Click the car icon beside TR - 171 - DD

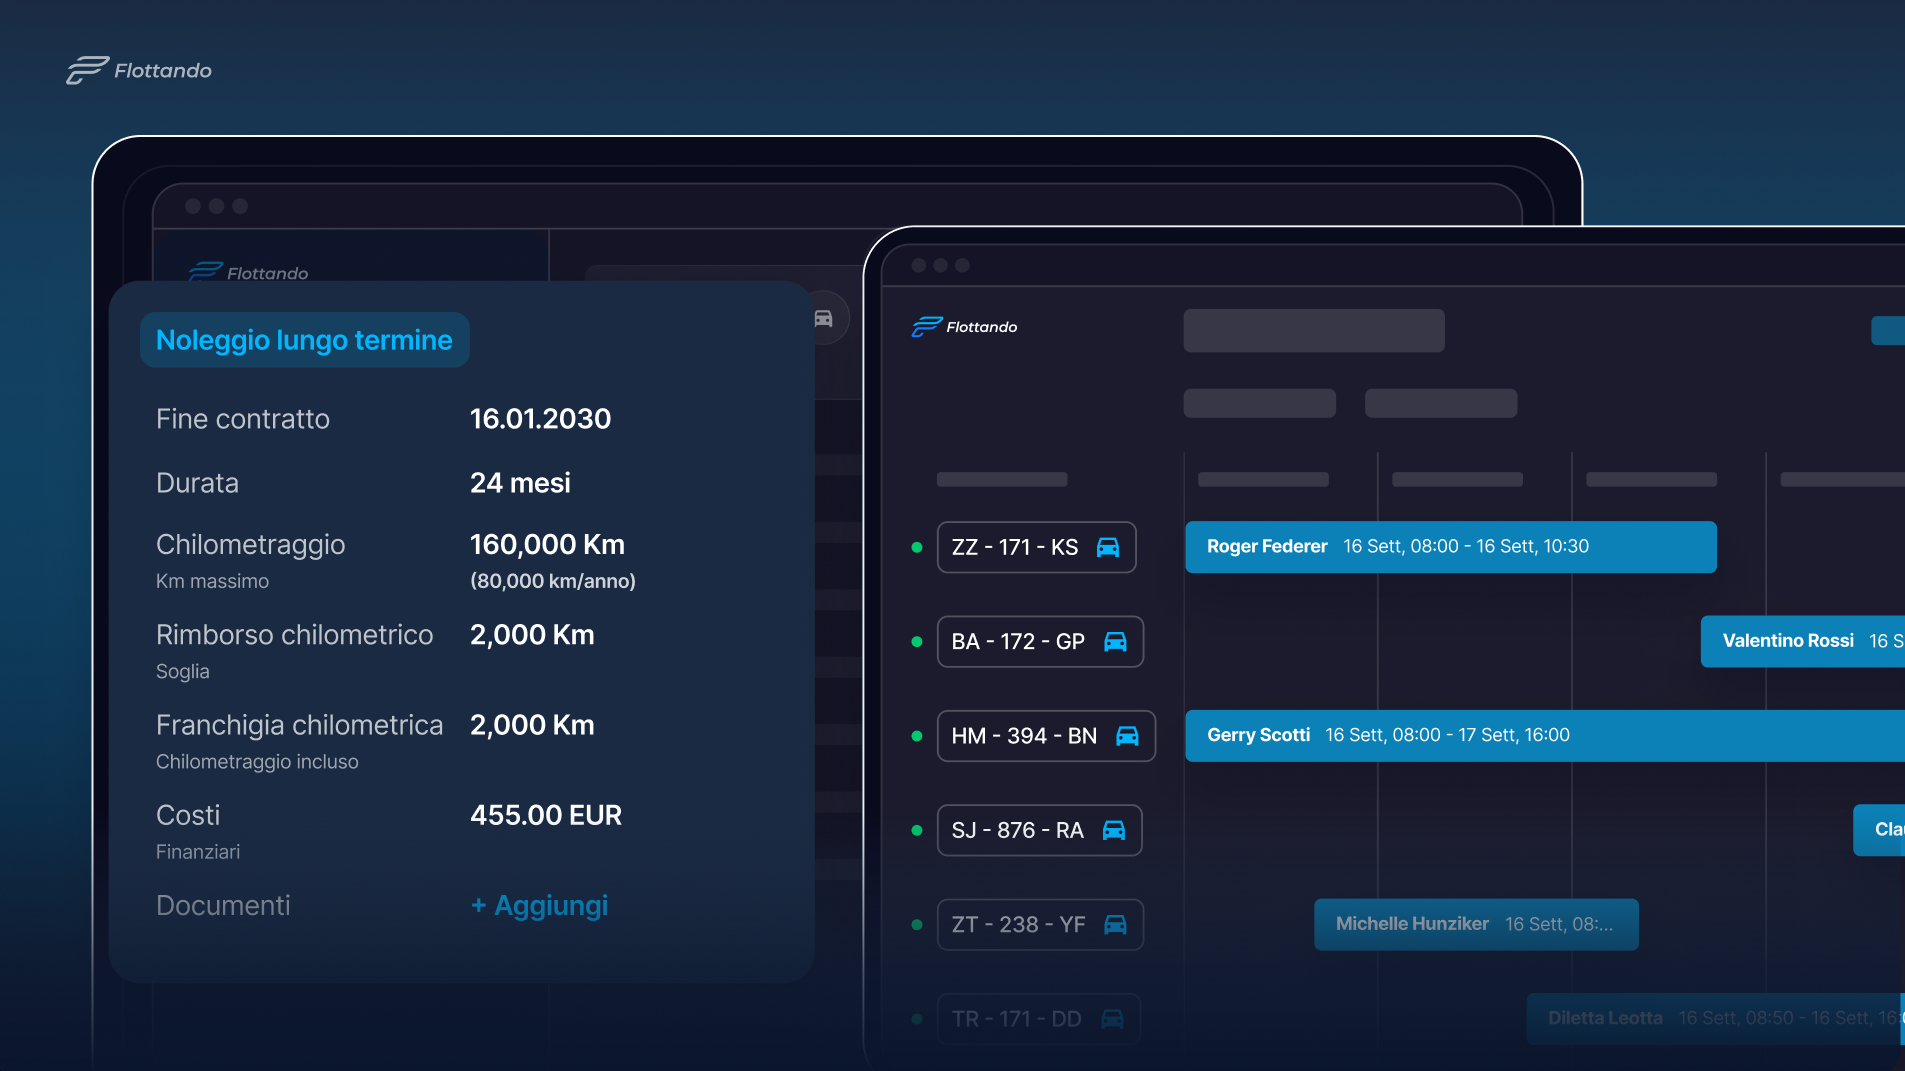[x=1112, y=1019]
